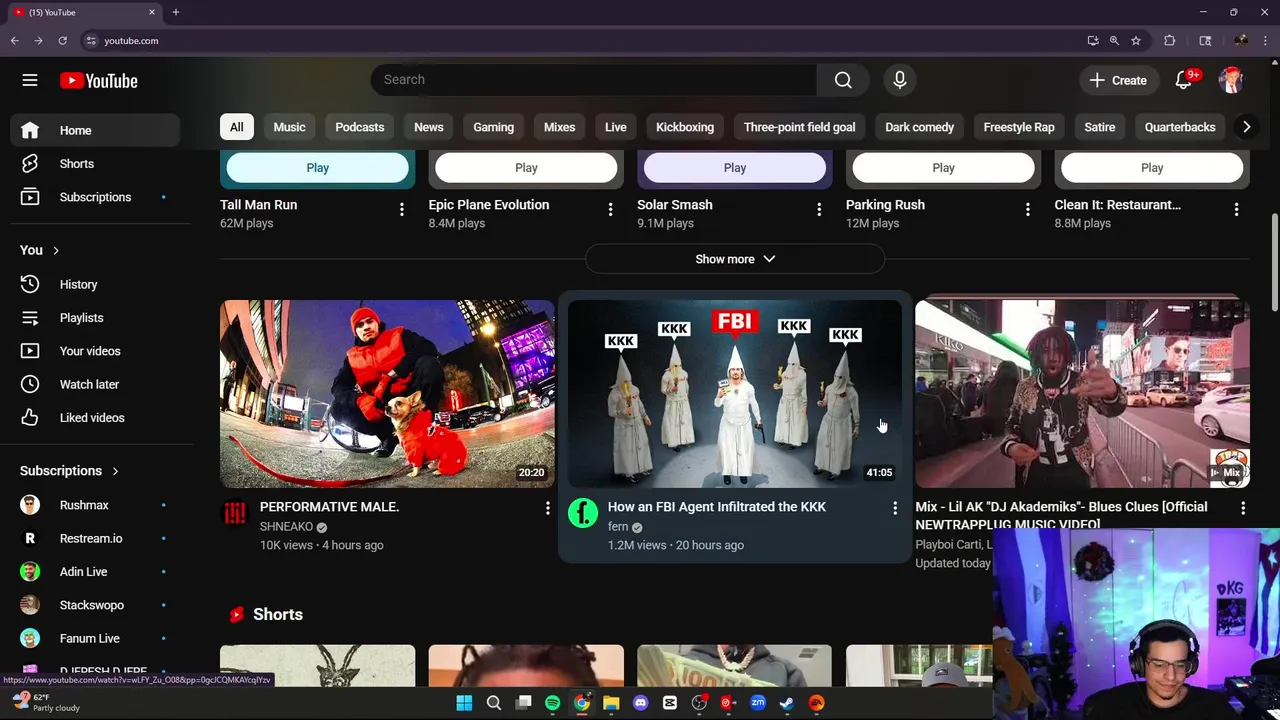This screenshot has height=720, width=1280.
Task: Open more options for Tall Man Run
Action: tap(402, 209)
